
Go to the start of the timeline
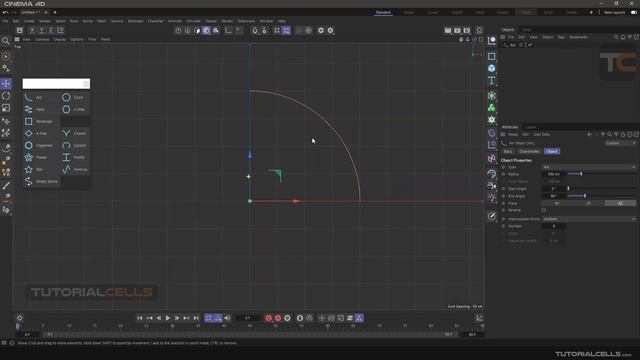(x=140, y=318)
